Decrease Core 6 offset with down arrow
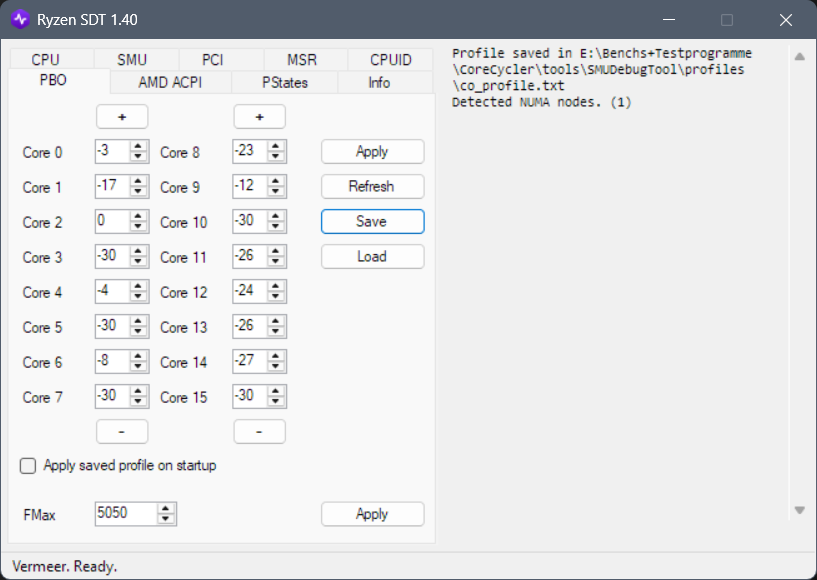The image size is (817, 580). click(x=139, y=366)
